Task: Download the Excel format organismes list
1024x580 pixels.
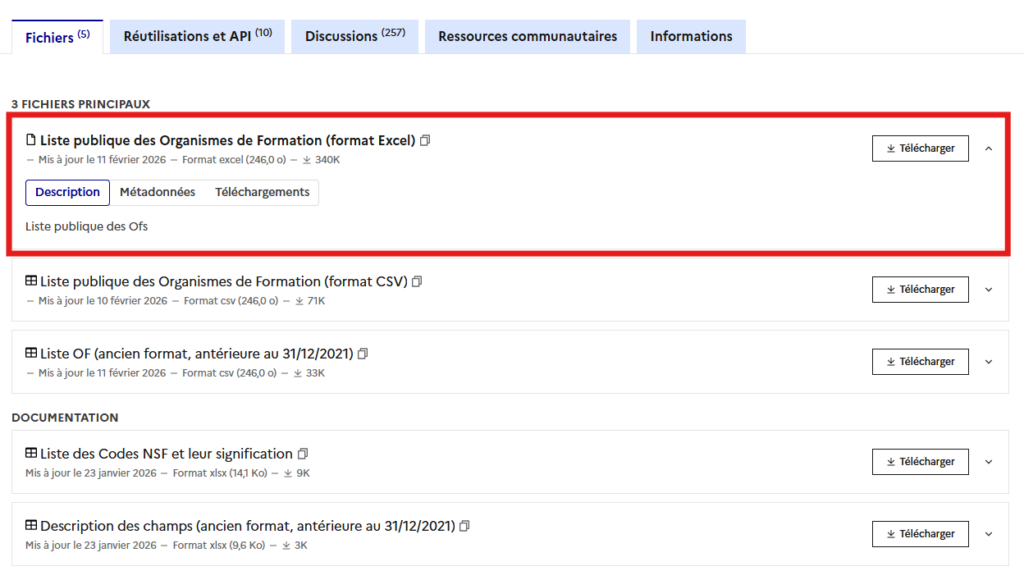Action: (920, 148)
